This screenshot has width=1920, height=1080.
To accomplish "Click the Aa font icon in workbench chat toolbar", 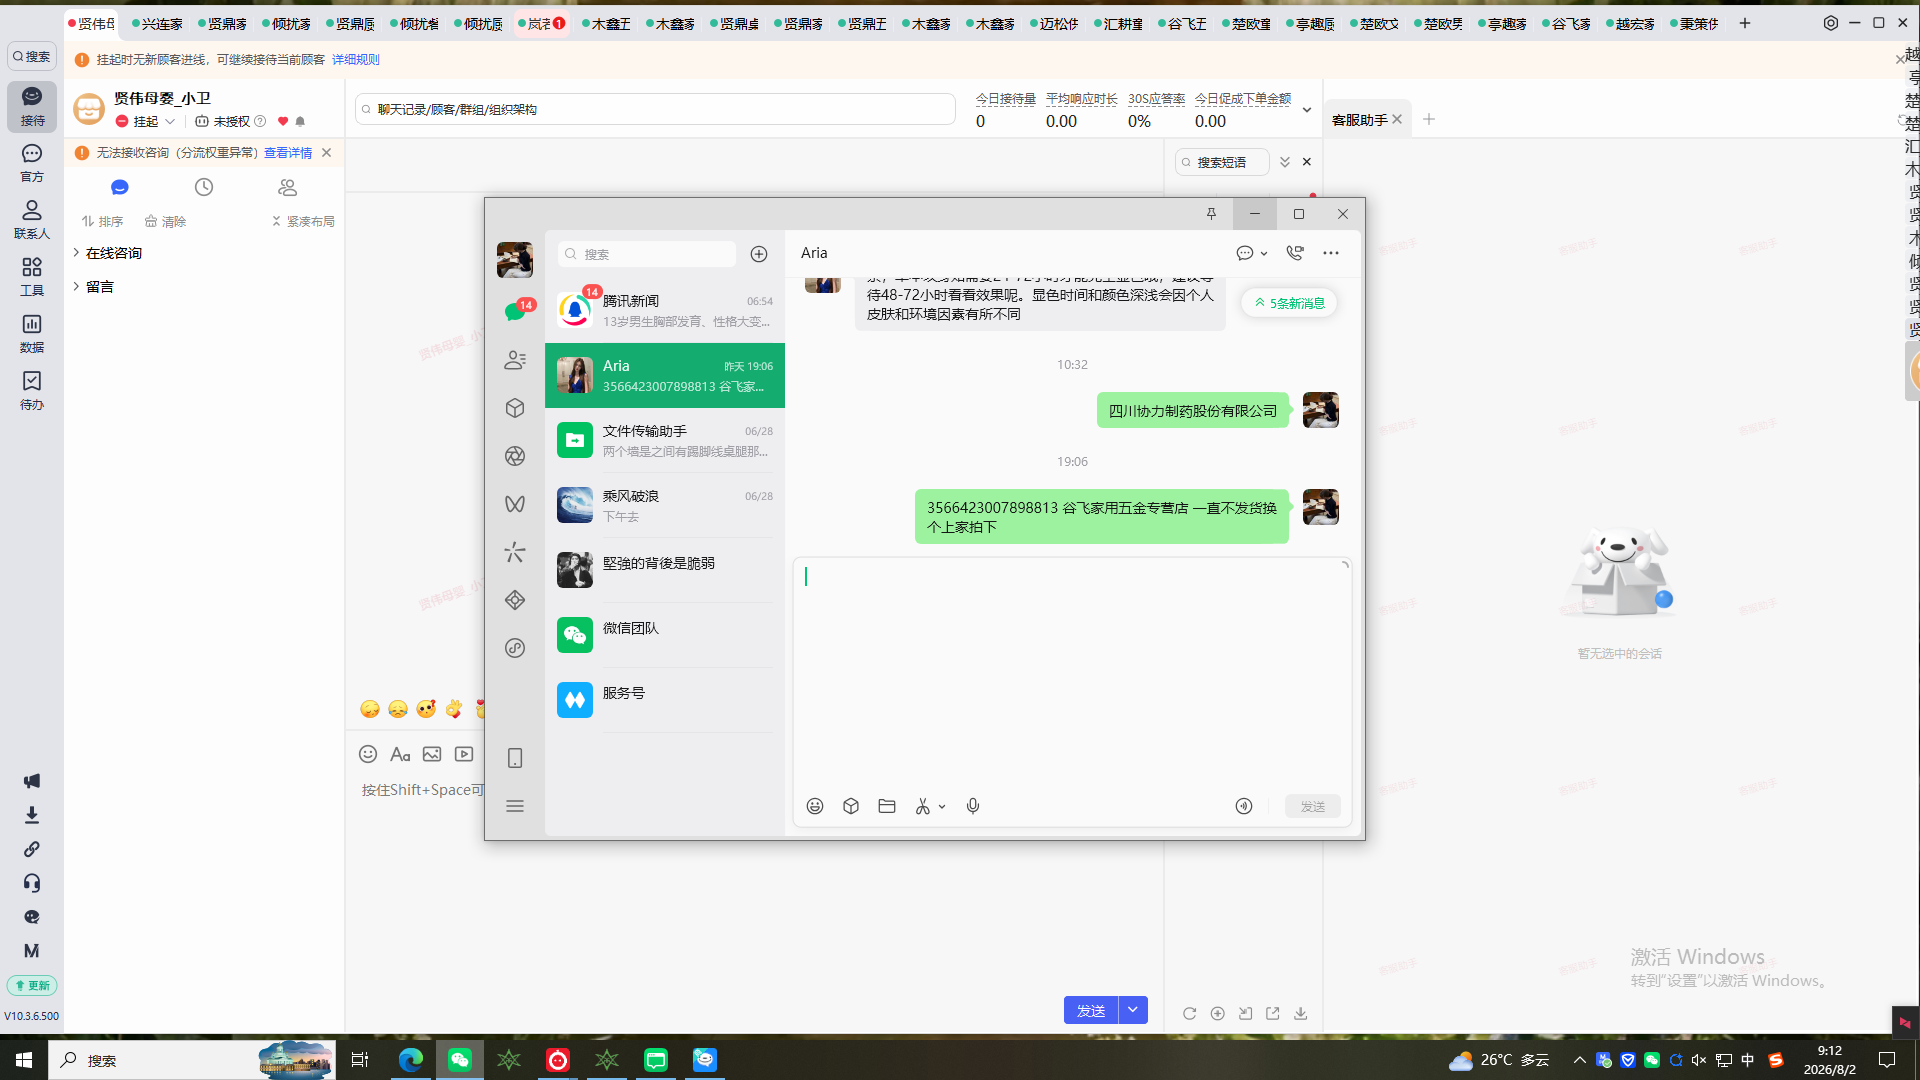I will pyautogui.click(x=400, y=754).
